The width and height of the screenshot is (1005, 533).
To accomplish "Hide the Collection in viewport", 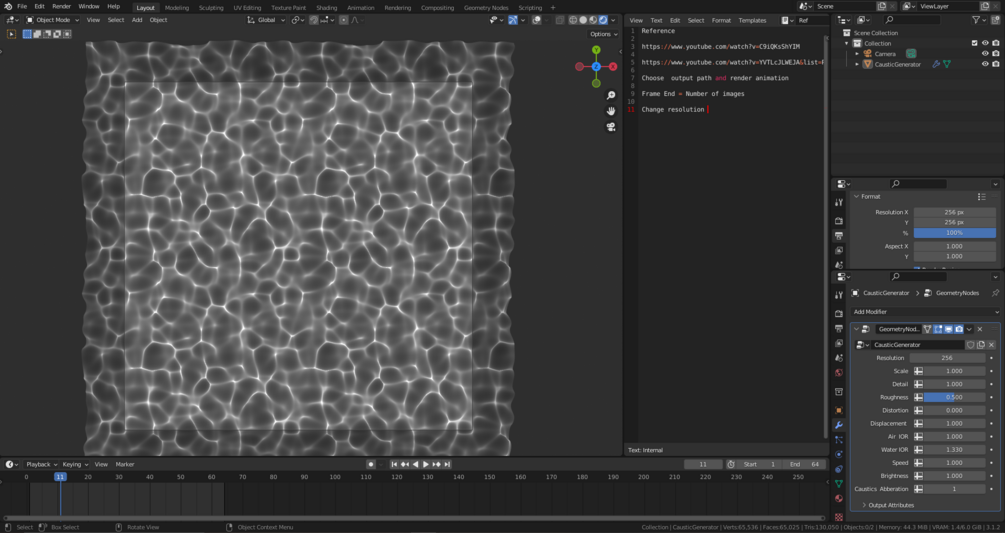I will 985,43.
